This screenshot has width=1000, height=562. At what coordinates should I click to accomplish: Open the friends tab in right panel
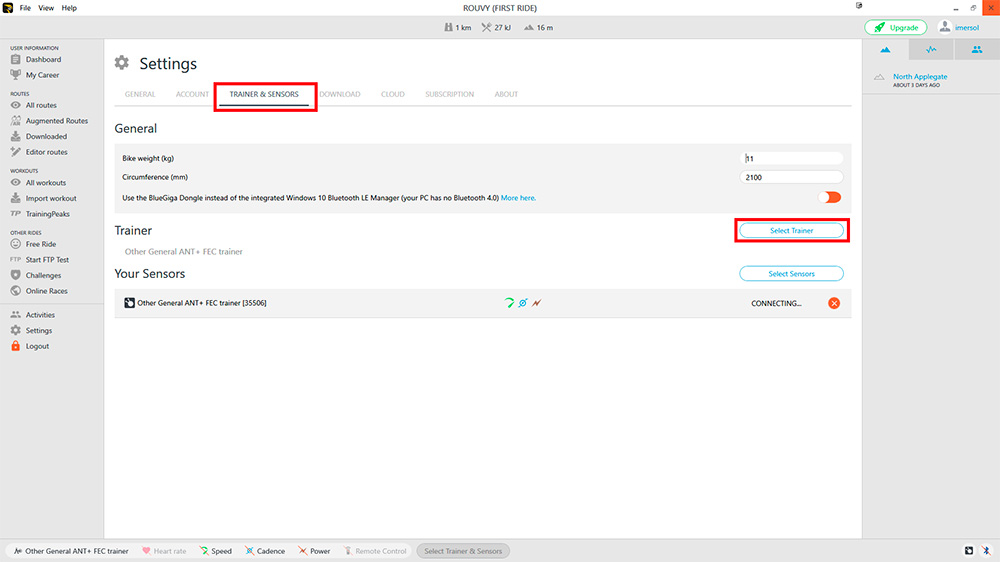coord(976,50)
